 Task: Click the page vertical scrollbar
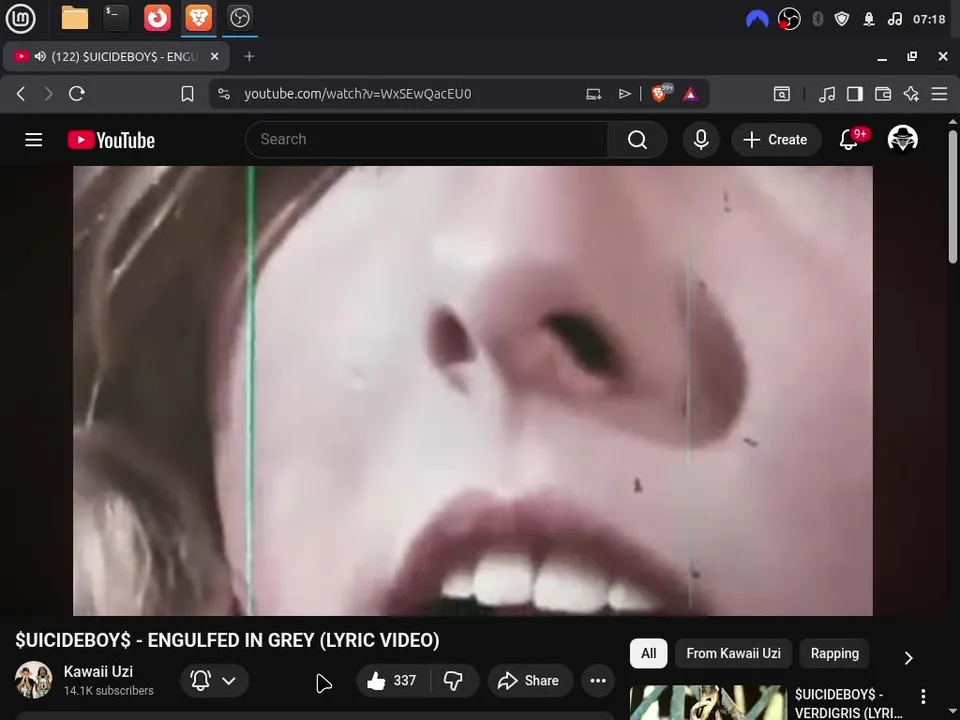tap(953, 196)
